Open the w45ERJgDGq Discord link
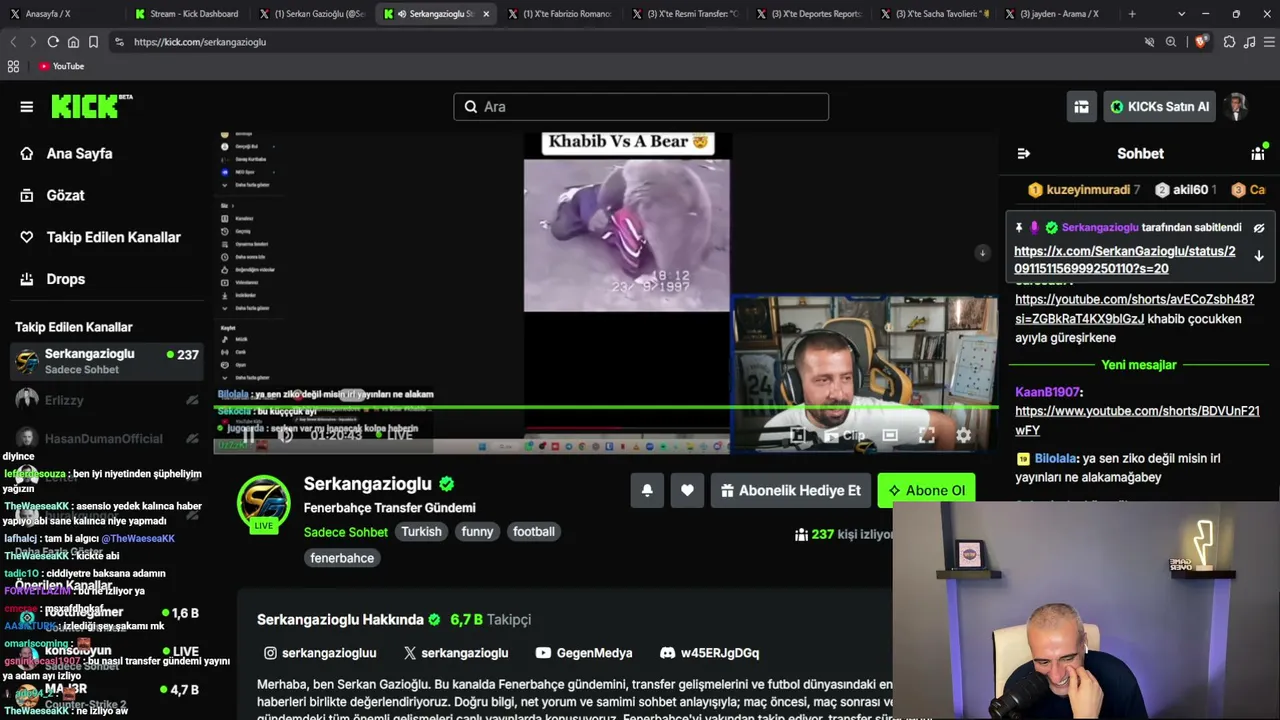Viewport: 1280px width, 720px height. (x=710, y=653)
